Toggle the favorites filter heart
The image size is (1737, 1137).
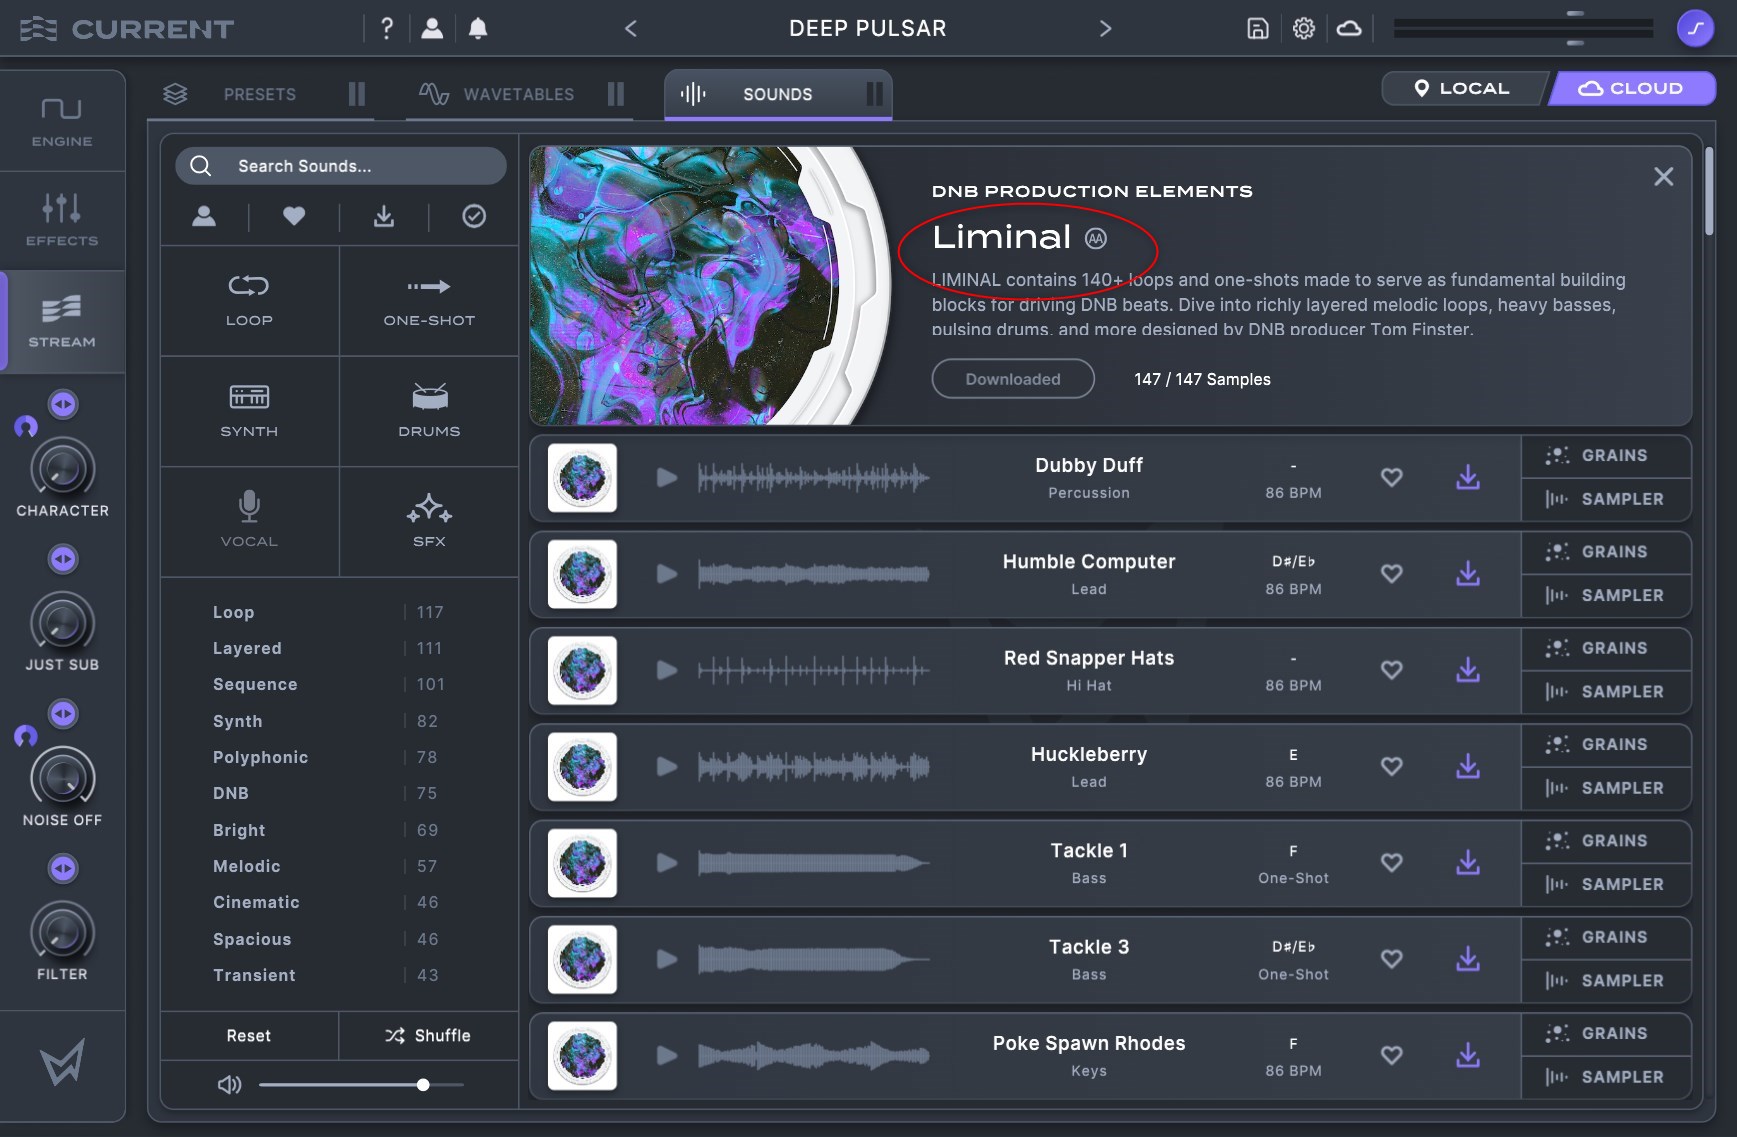(294, 216)
